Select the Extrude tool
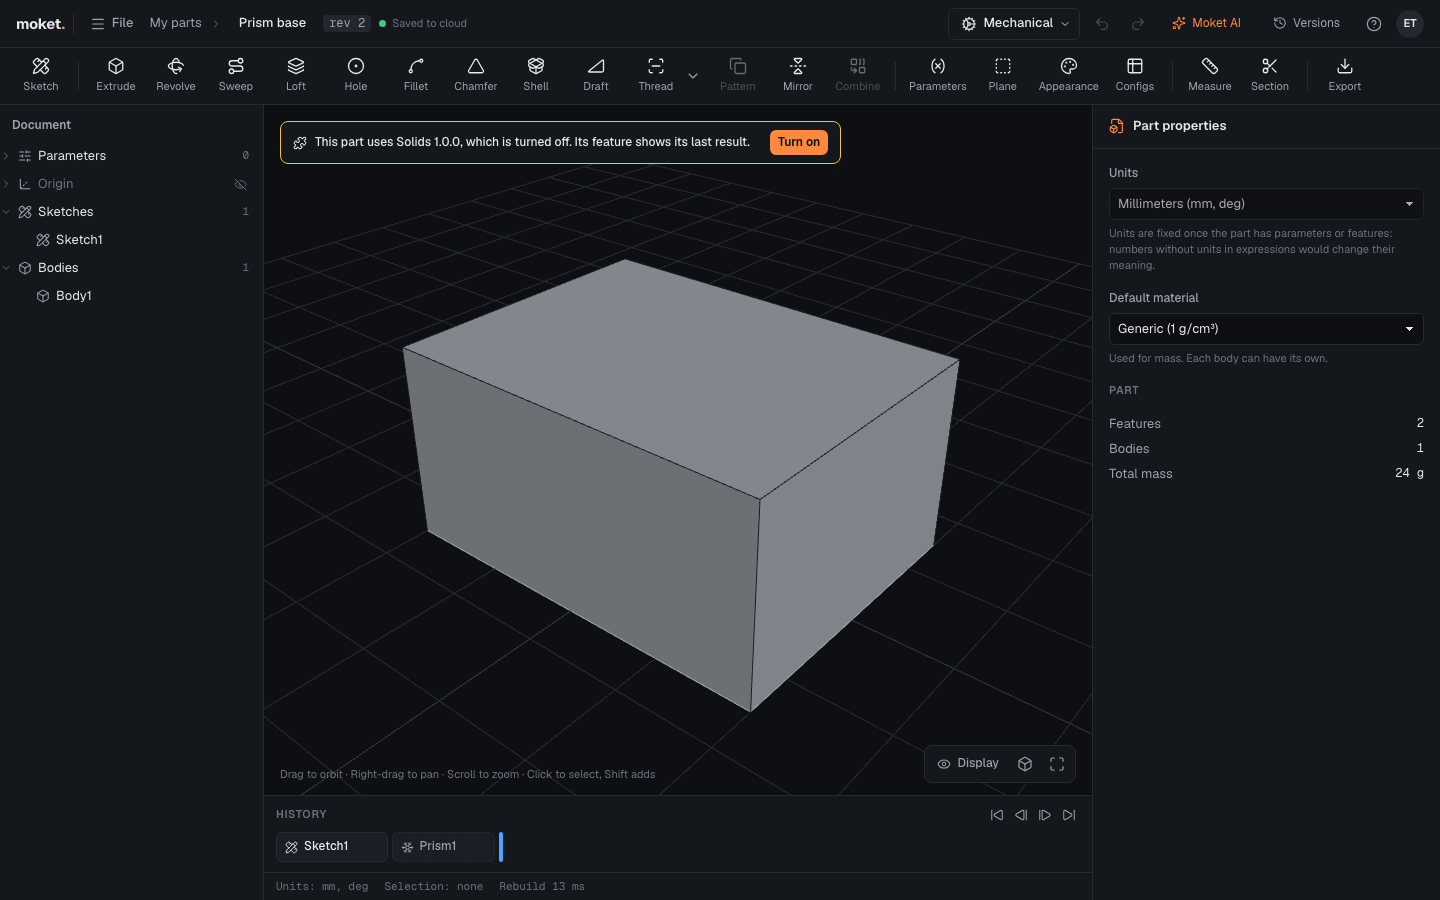The width and height of the screenshot is (1440, 900). [x=116, y=75]
